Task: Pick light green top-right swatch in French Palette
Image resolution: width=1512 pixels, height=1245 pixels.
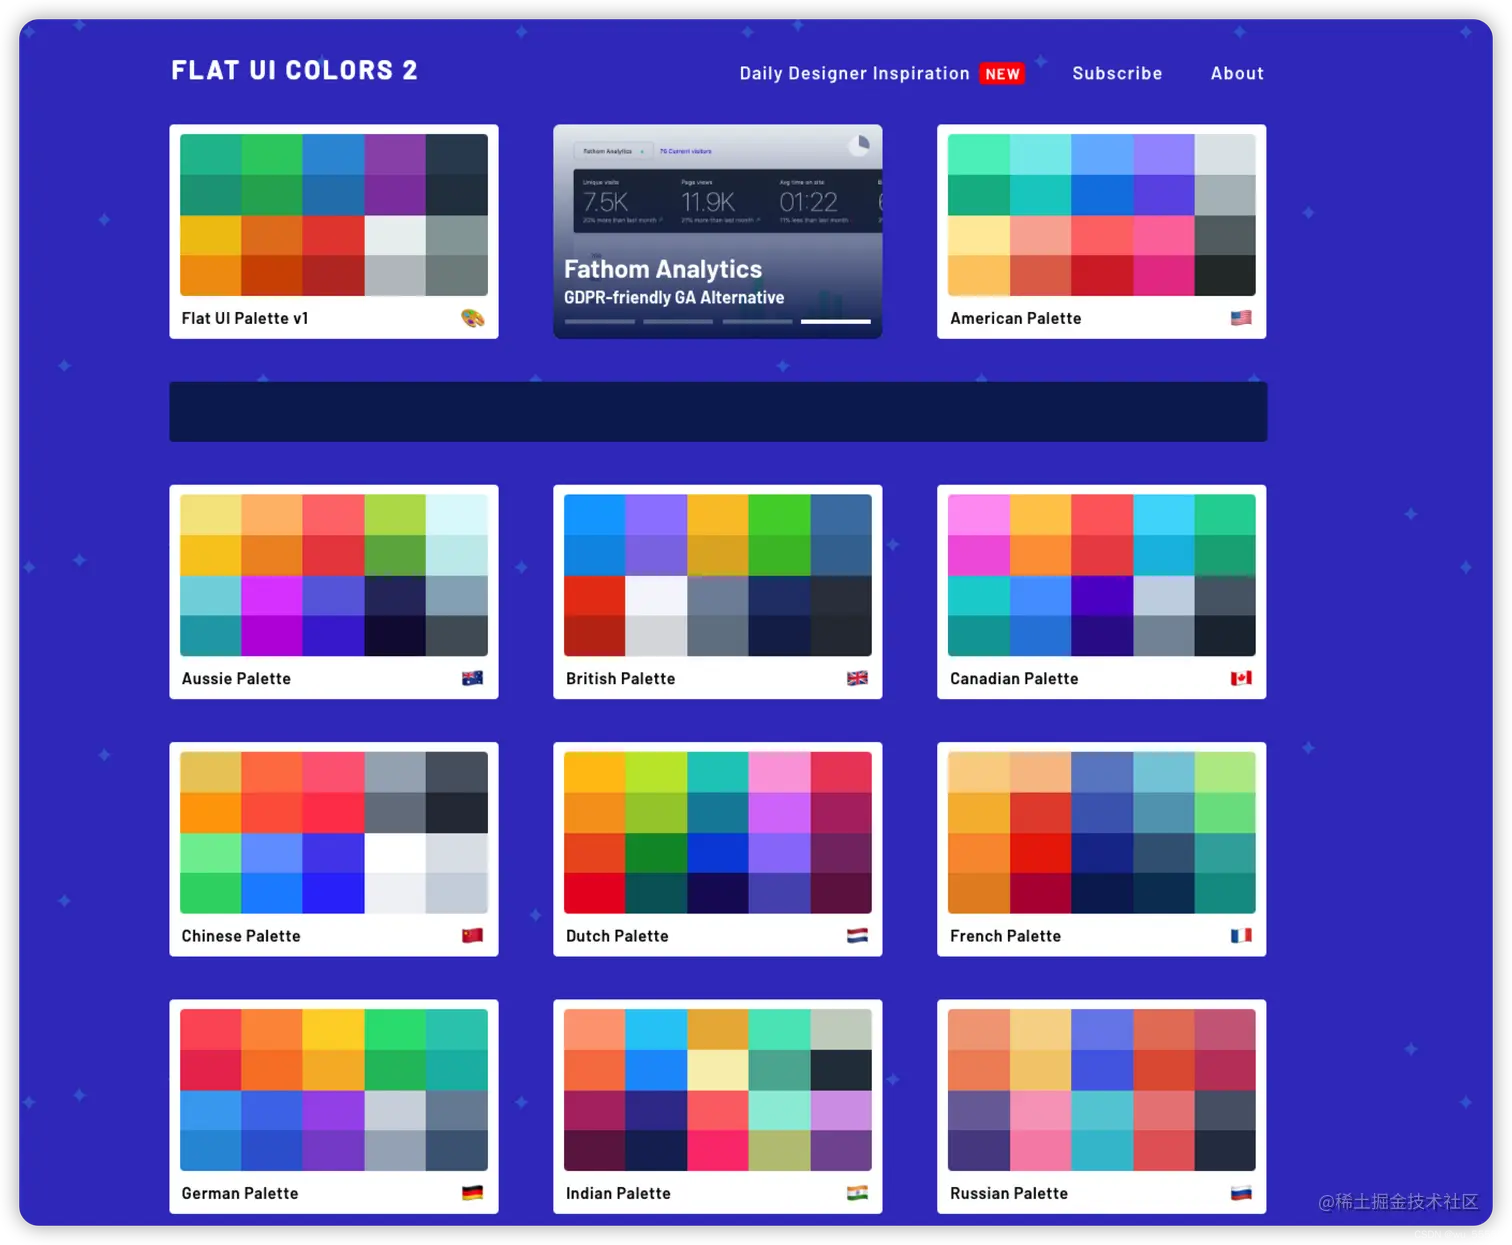Action: point(1225,772)
